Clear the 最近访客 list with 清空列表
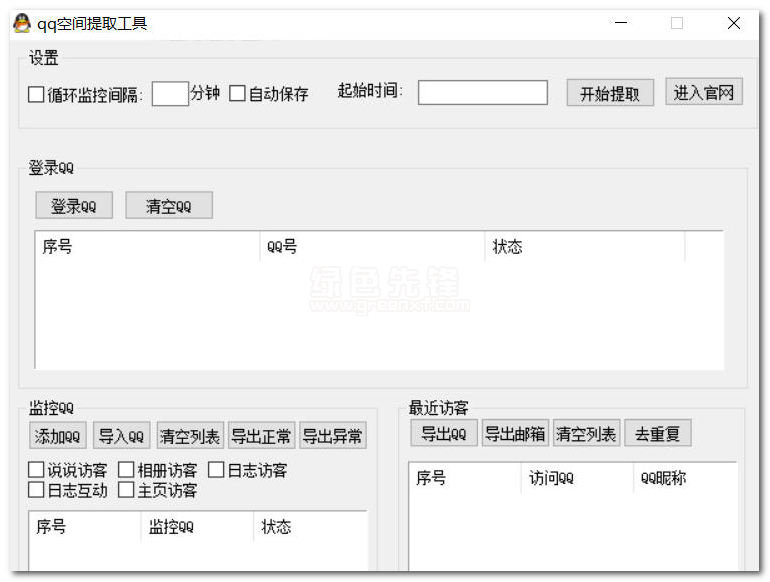 pyautogui.click(x=586, y=433)
